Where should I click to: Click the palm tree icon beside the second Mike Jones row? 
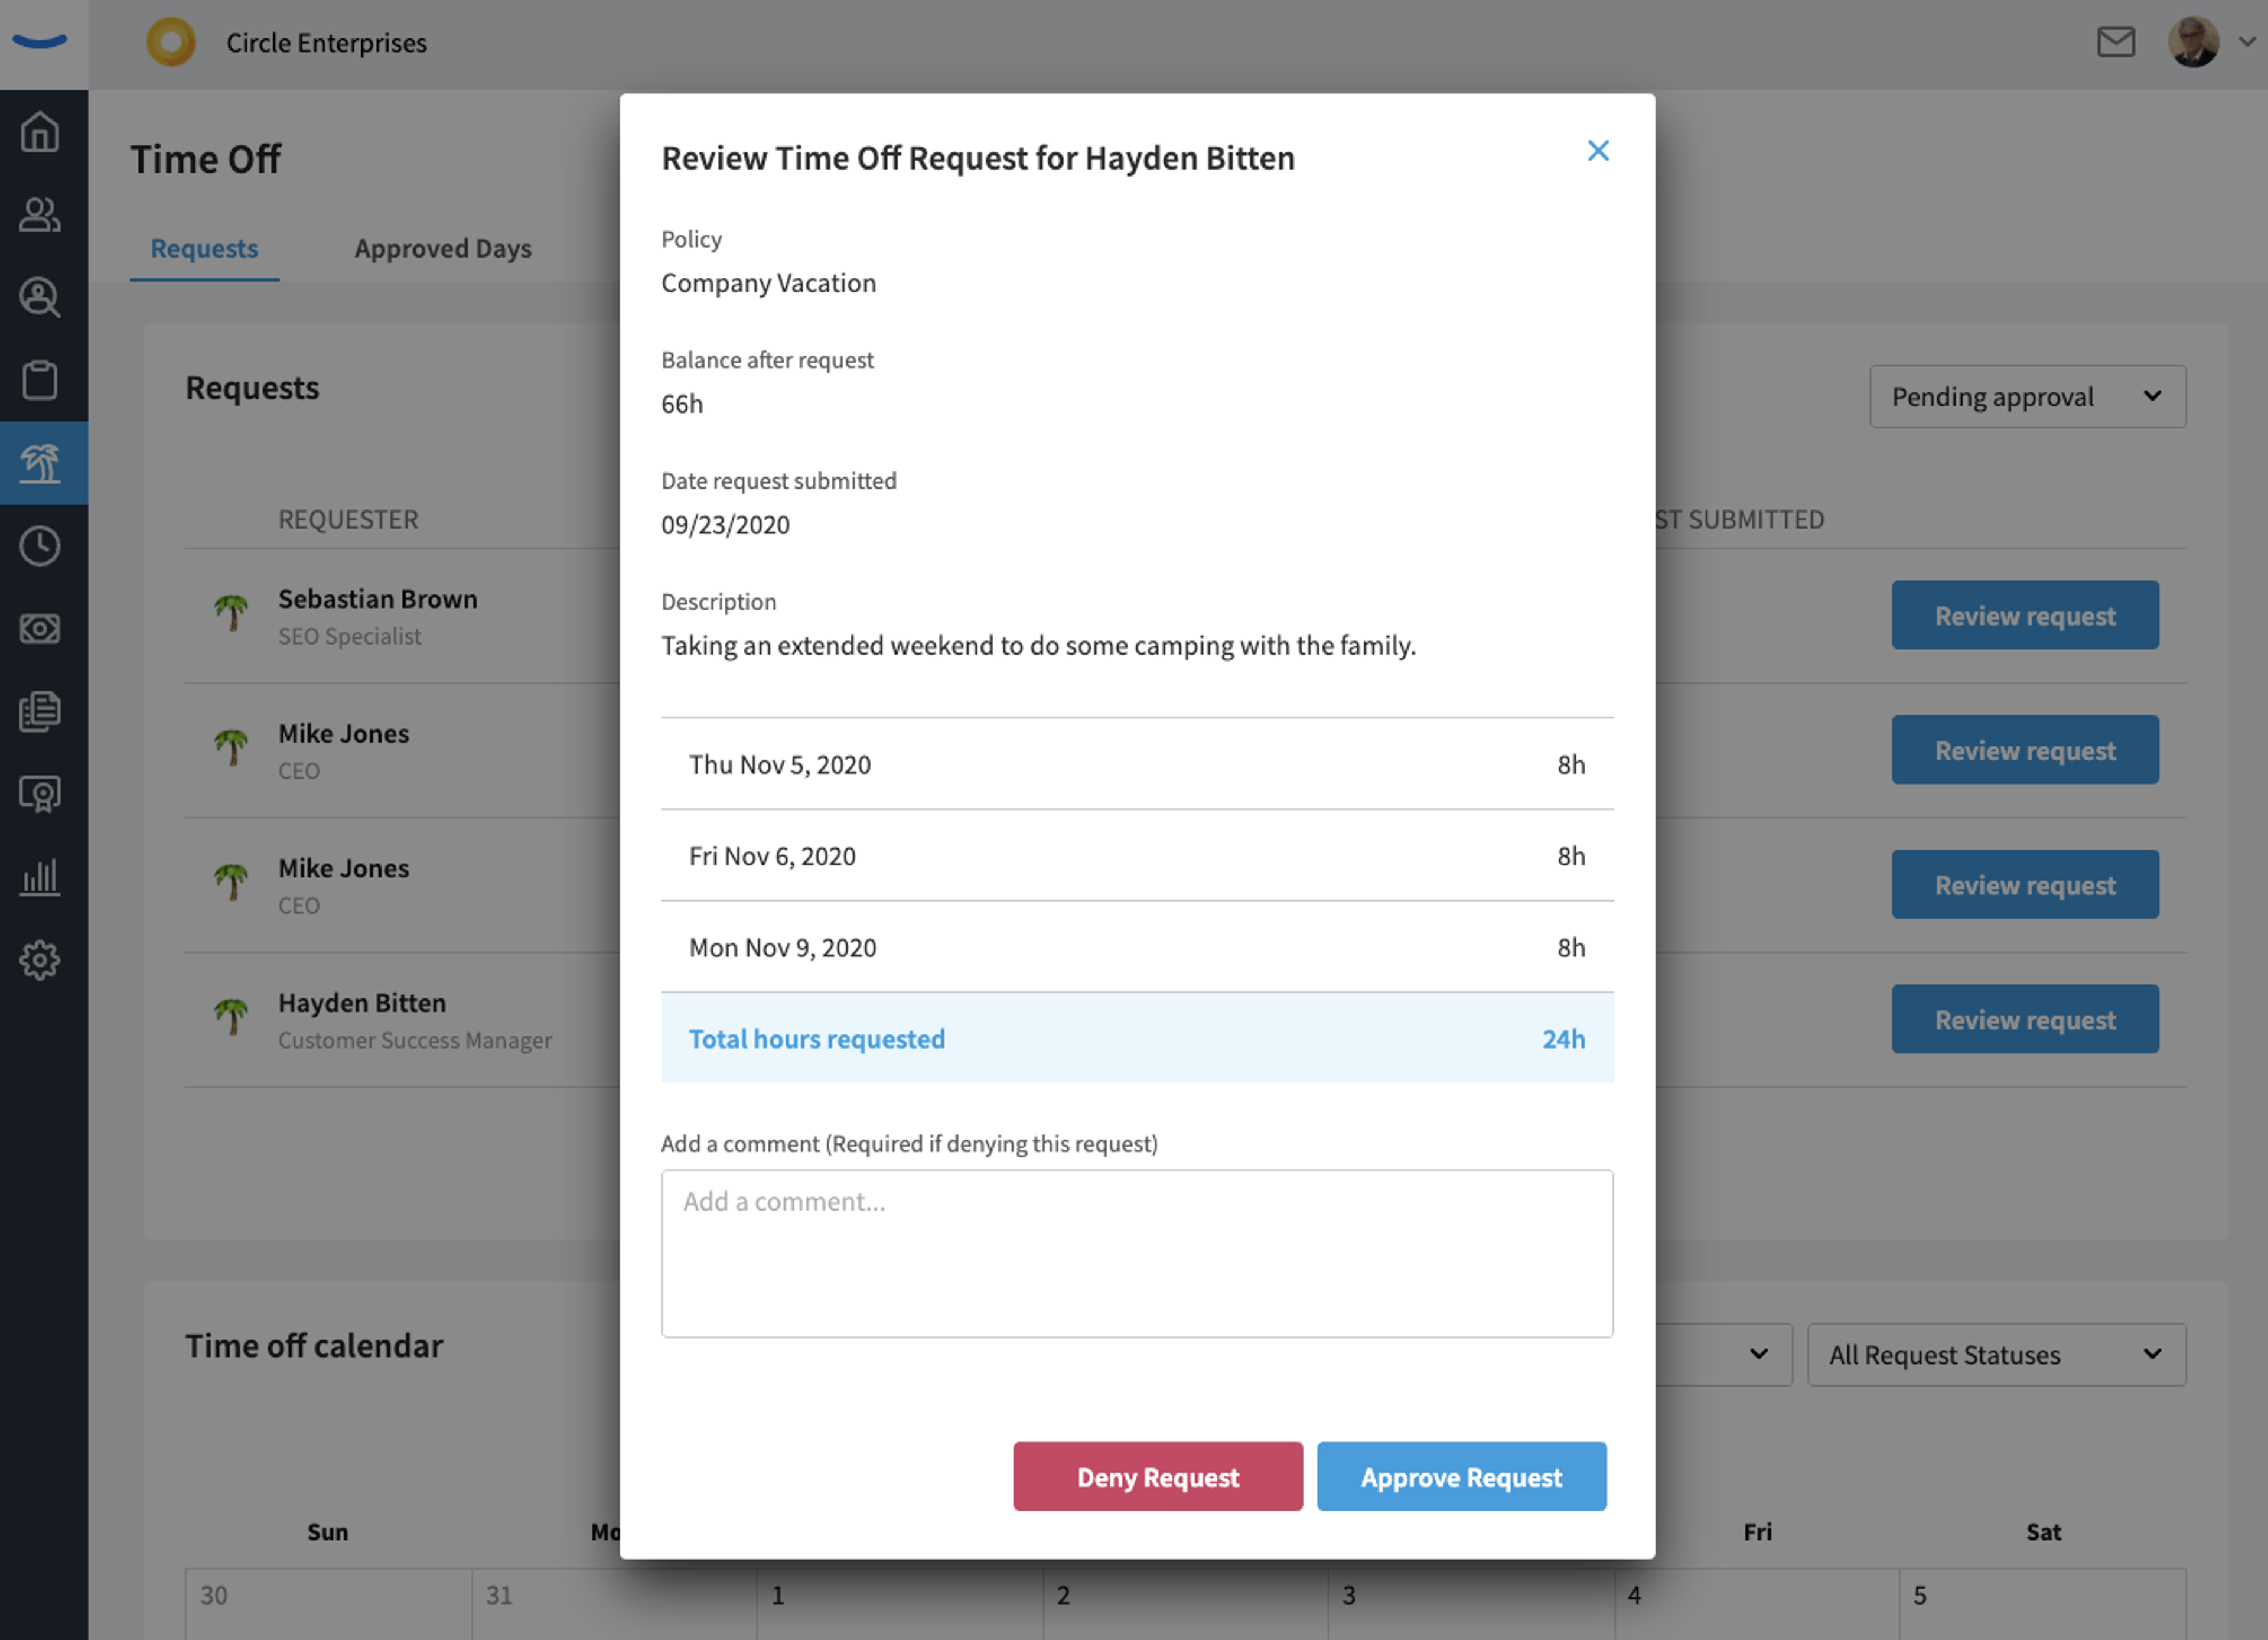(x=231, y=882)
